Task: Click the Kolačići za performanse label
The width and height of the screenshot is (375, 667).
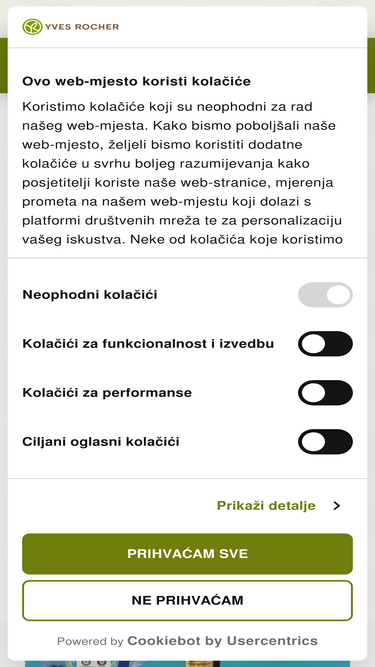Action: click(107, 393)
